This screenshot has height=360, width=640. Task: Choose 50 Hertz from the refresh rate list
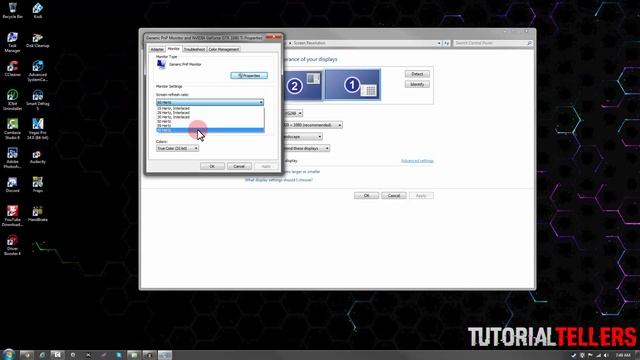(210, 121)
